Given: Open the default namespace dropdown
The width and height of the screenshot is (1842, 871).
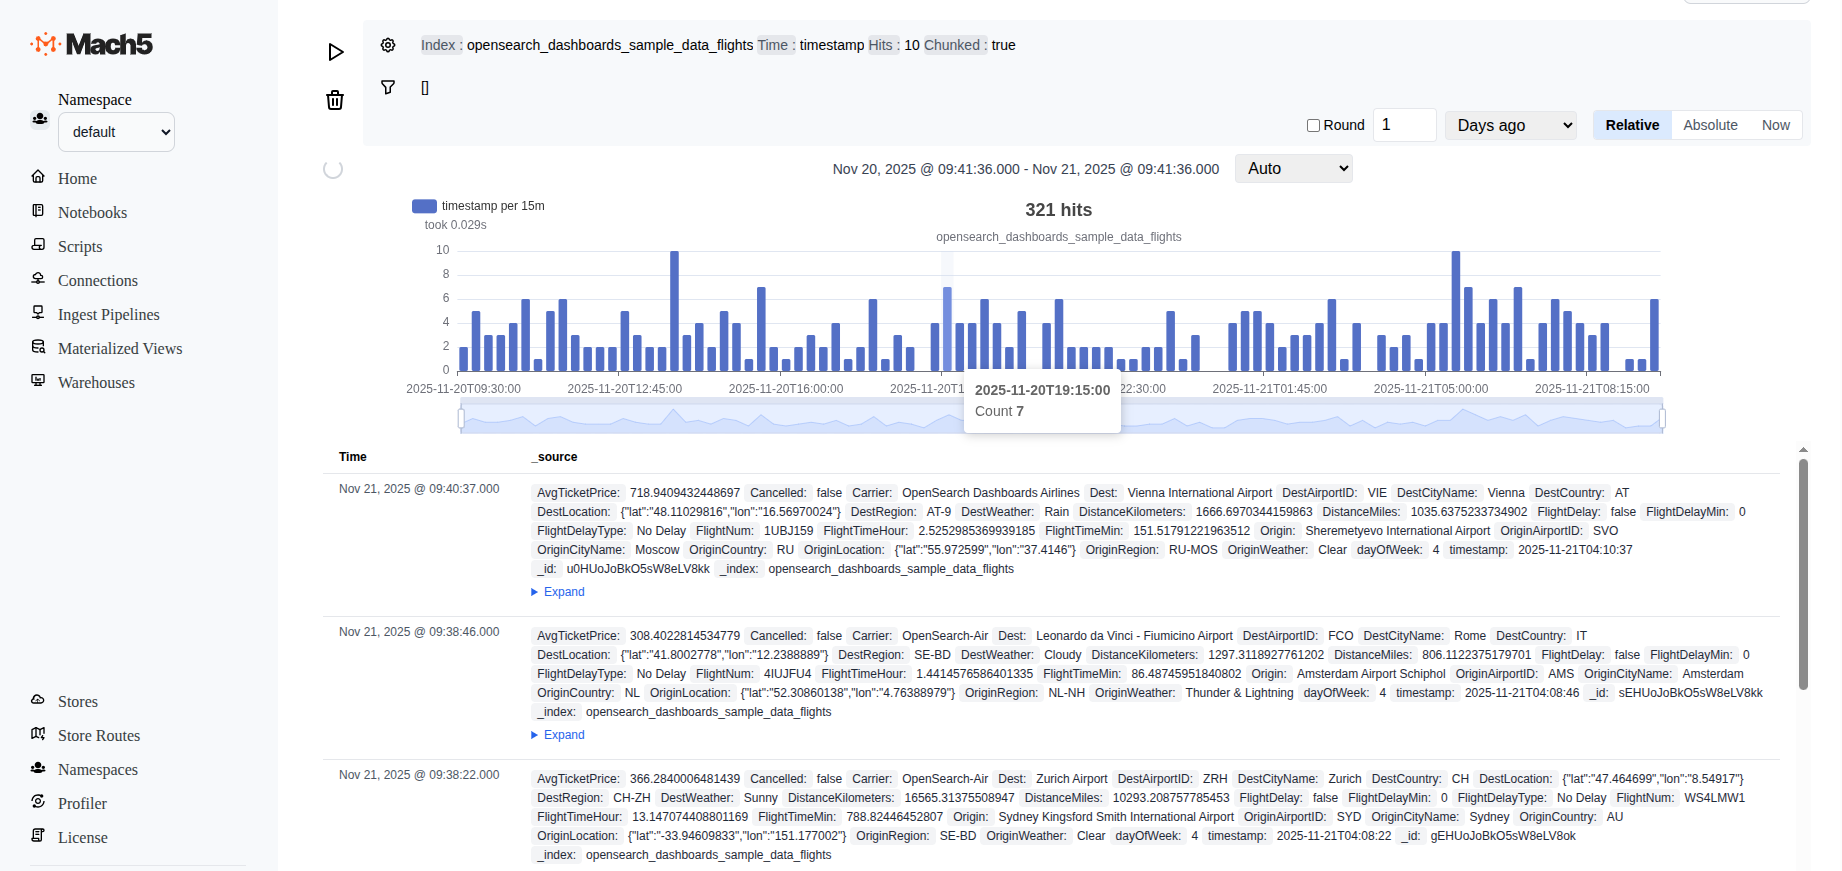Looking at the screenshot, I should click(x=116, y=132).
